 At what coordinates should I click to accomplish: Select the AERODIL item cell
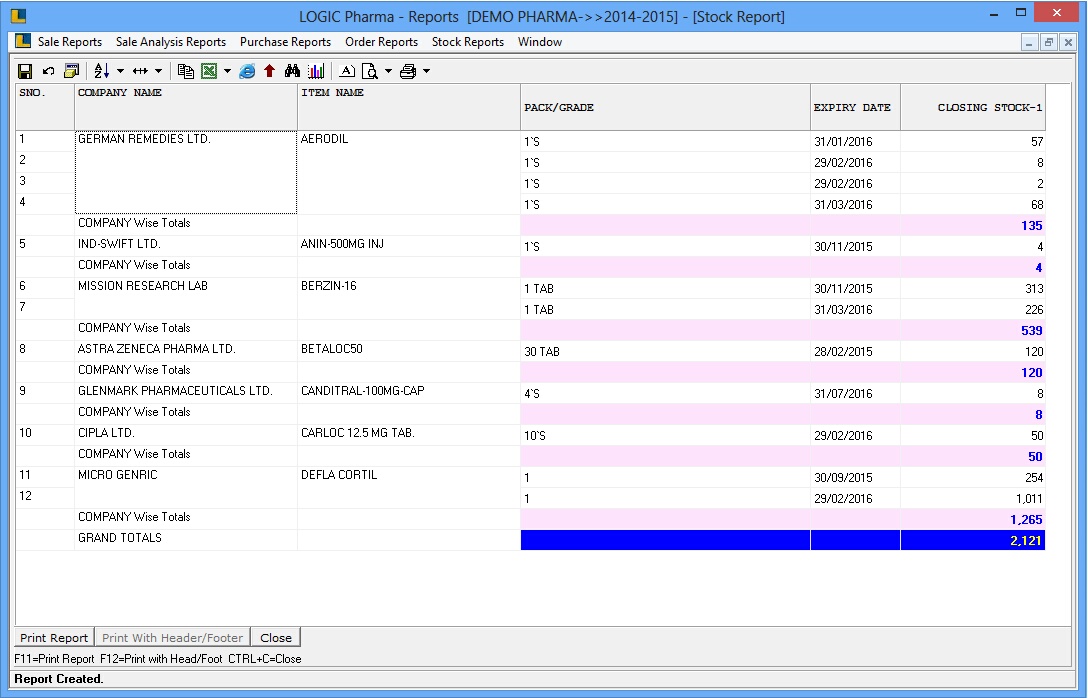(409, 172)
